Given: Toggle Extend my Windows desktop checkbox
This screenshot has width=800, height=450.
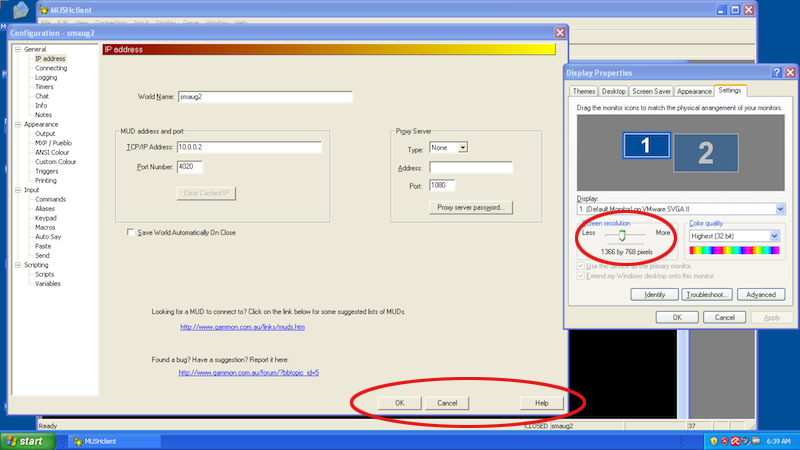Looking at the screenshot, I should click(580, 276).
